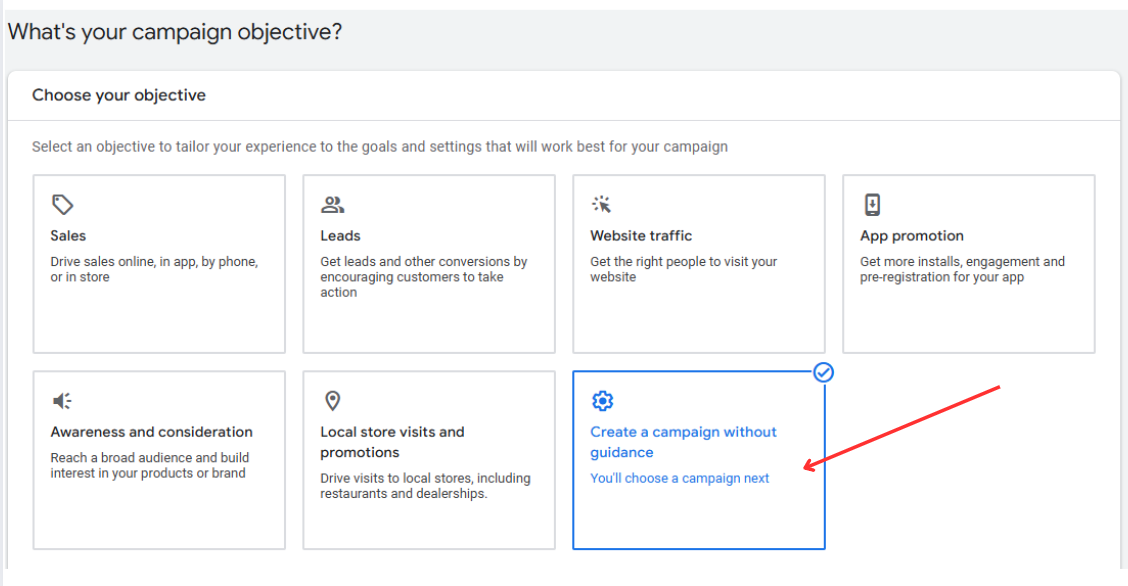The width and height of the screenshot is (1128, 586).
Task: Click 'You'll choose a campaign next' text
Action: pos(680,478)
